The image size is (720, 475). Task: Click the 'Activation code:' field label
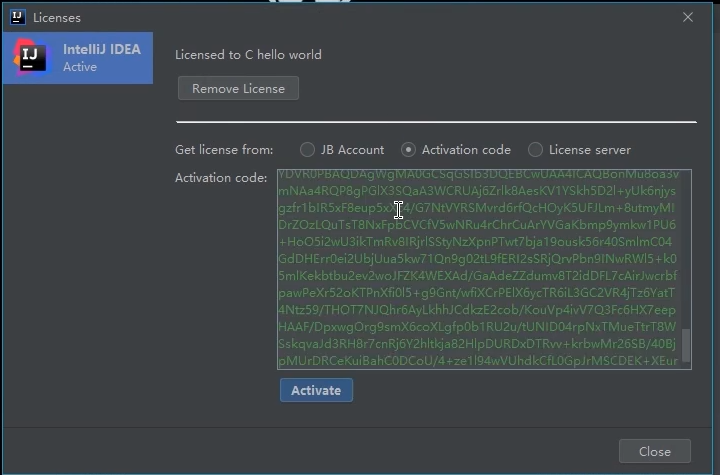(221, 178)
